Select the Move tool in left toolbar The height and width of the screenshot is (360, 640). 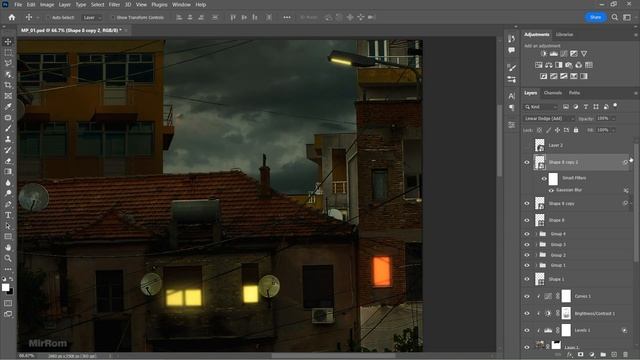pos(8,42)
